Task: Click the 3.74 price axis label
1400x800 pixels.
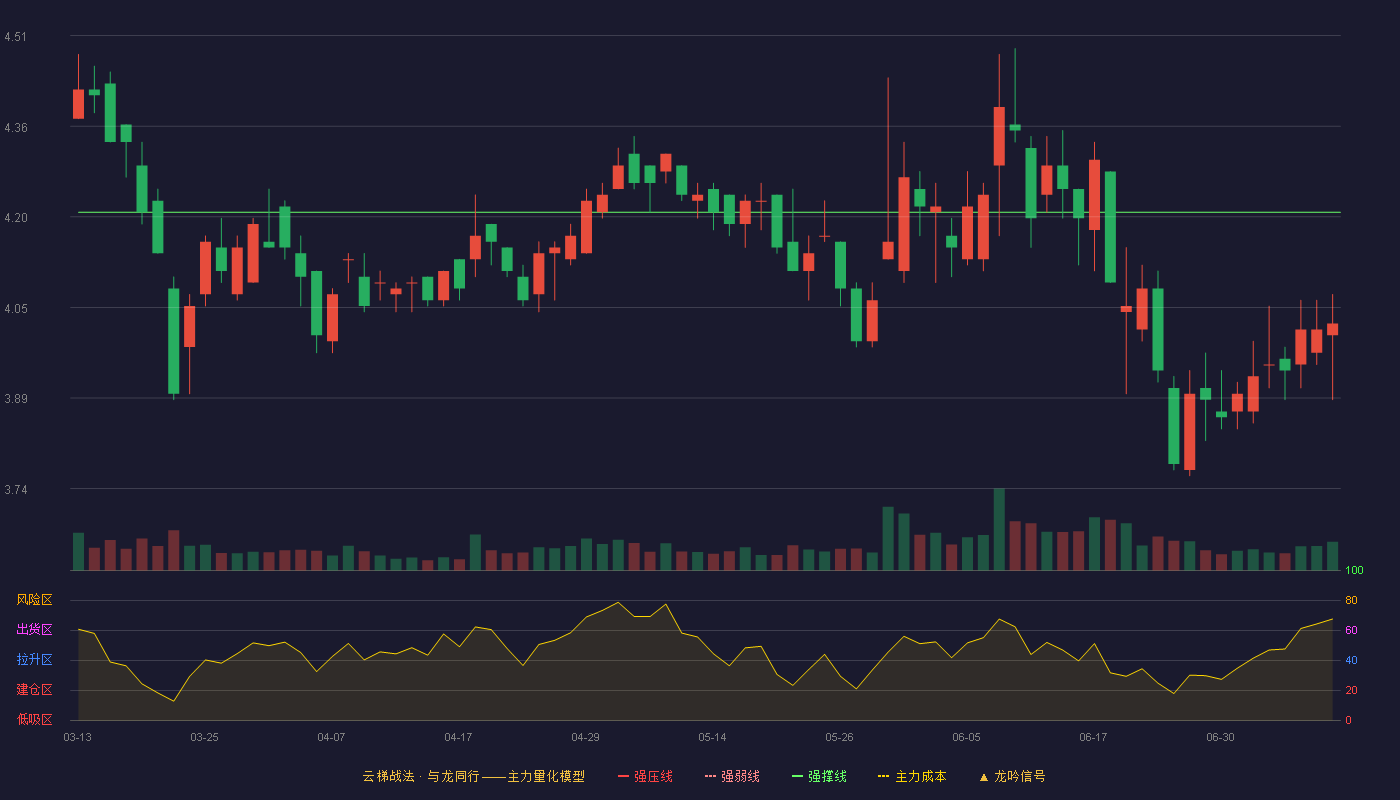Action: click(x=15, y=490)
